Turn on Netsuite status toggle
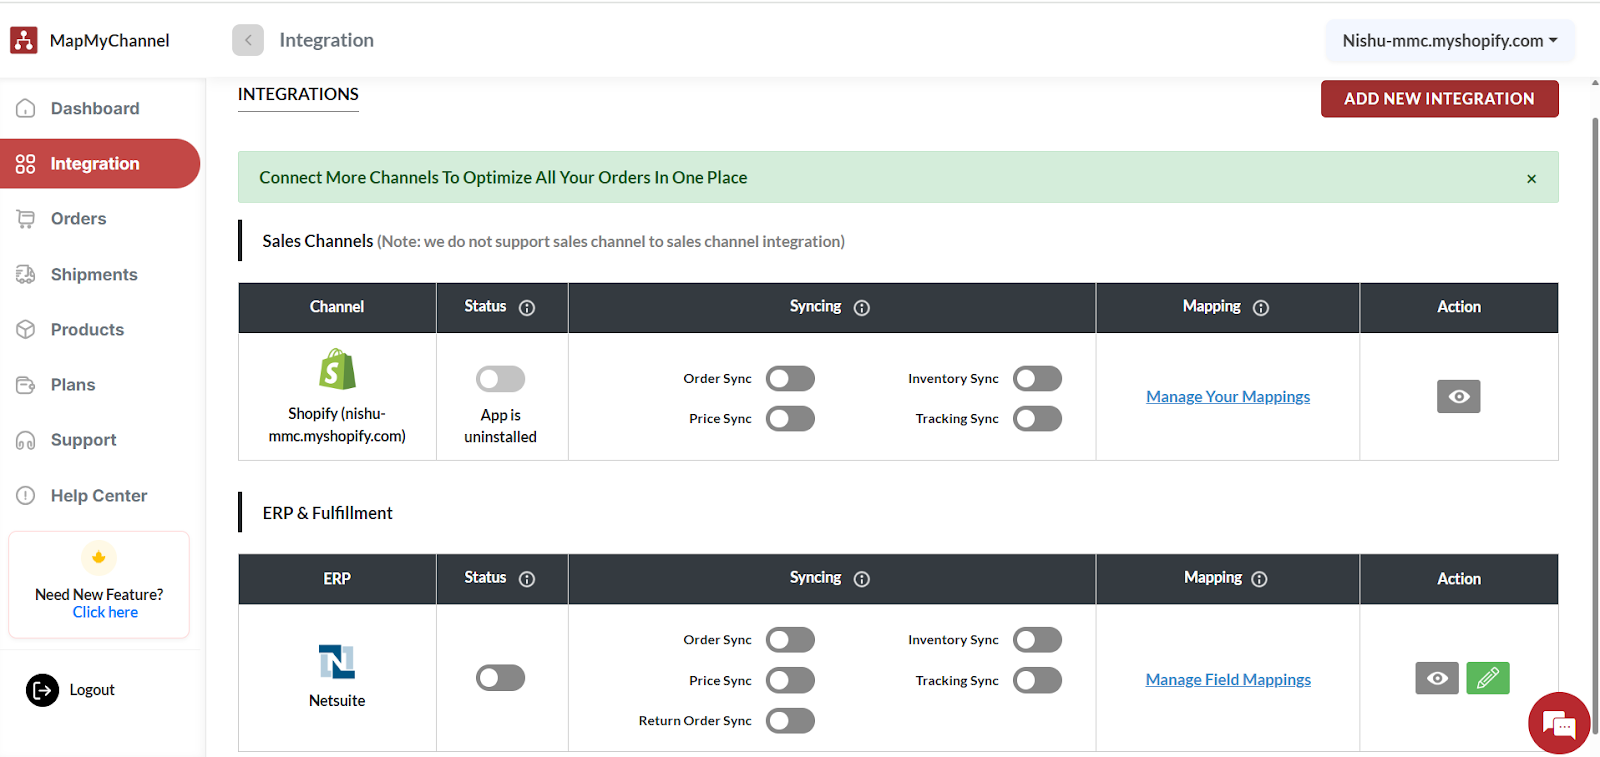The height and width of the screenshot is (757, 1600). (500, 678)
